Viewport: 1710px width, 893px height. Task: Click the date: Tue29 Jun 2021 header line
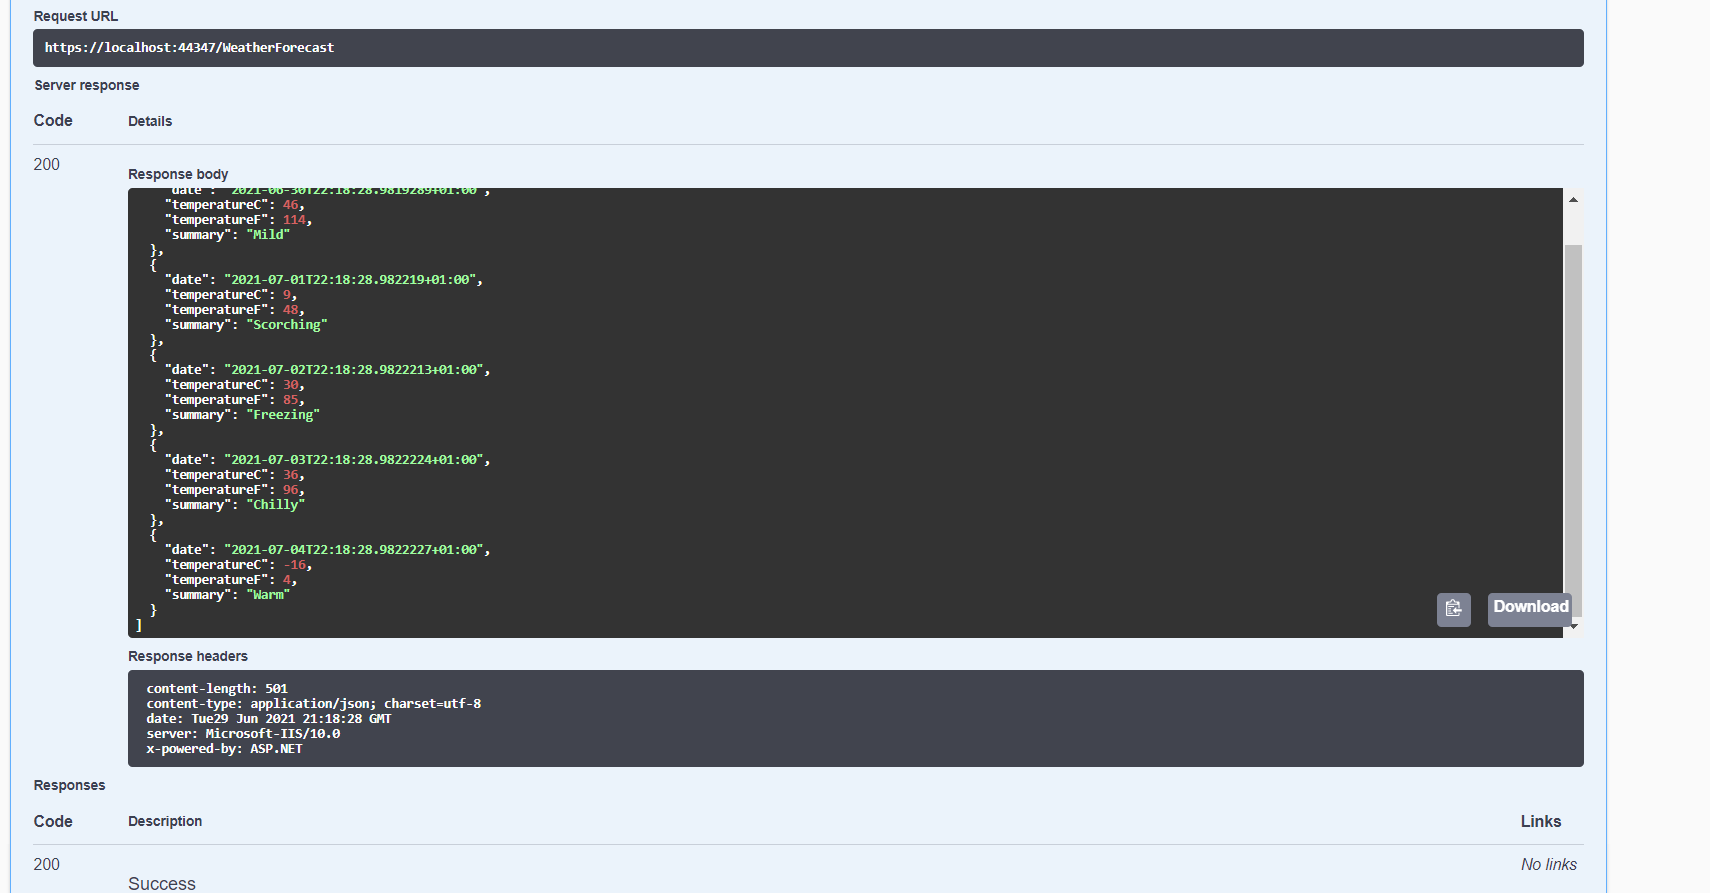(269, 719)
